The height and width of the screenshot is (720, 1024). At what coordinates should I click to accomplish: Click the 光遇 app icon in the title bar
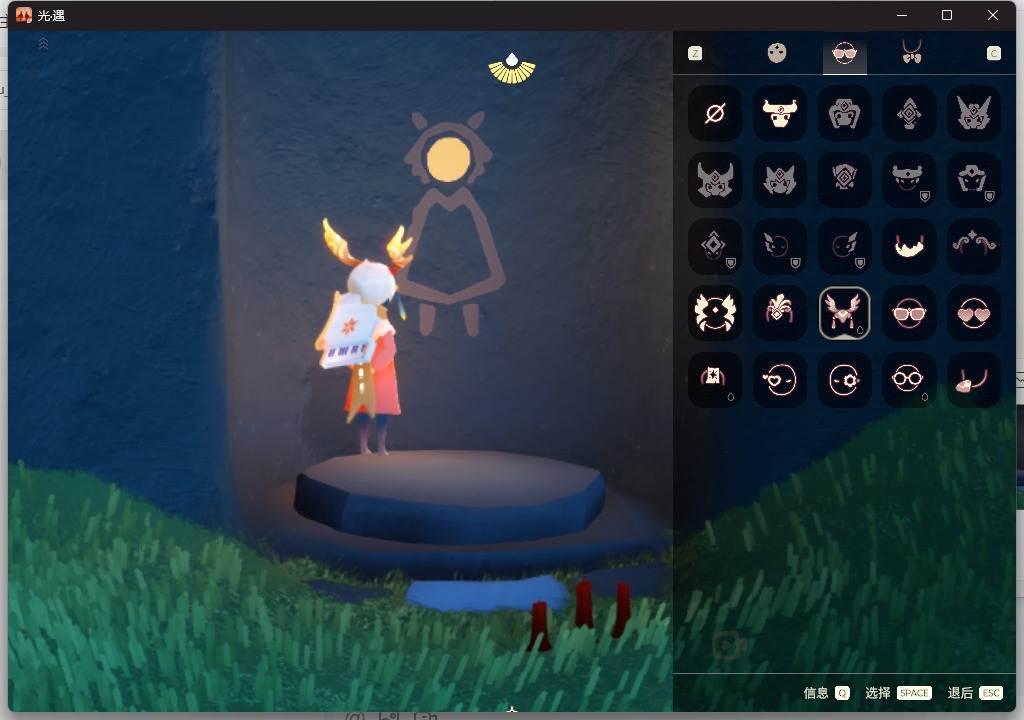coord(24,15)
